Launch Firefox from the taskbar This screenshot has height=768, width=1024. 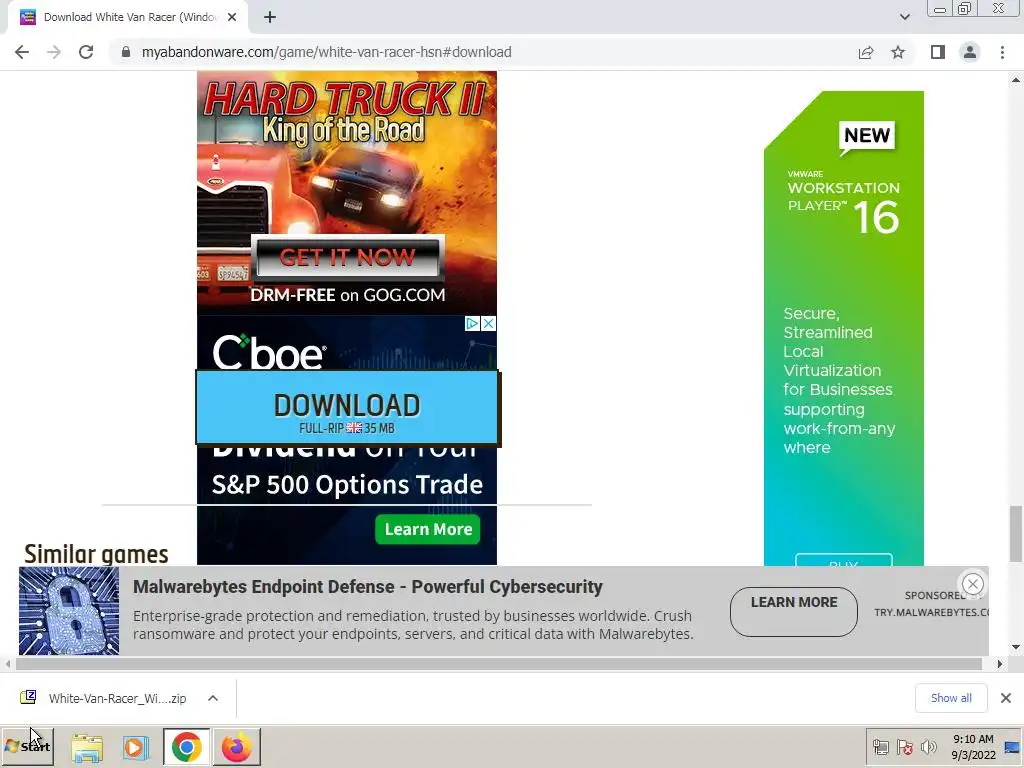click(x=236, y=747)
